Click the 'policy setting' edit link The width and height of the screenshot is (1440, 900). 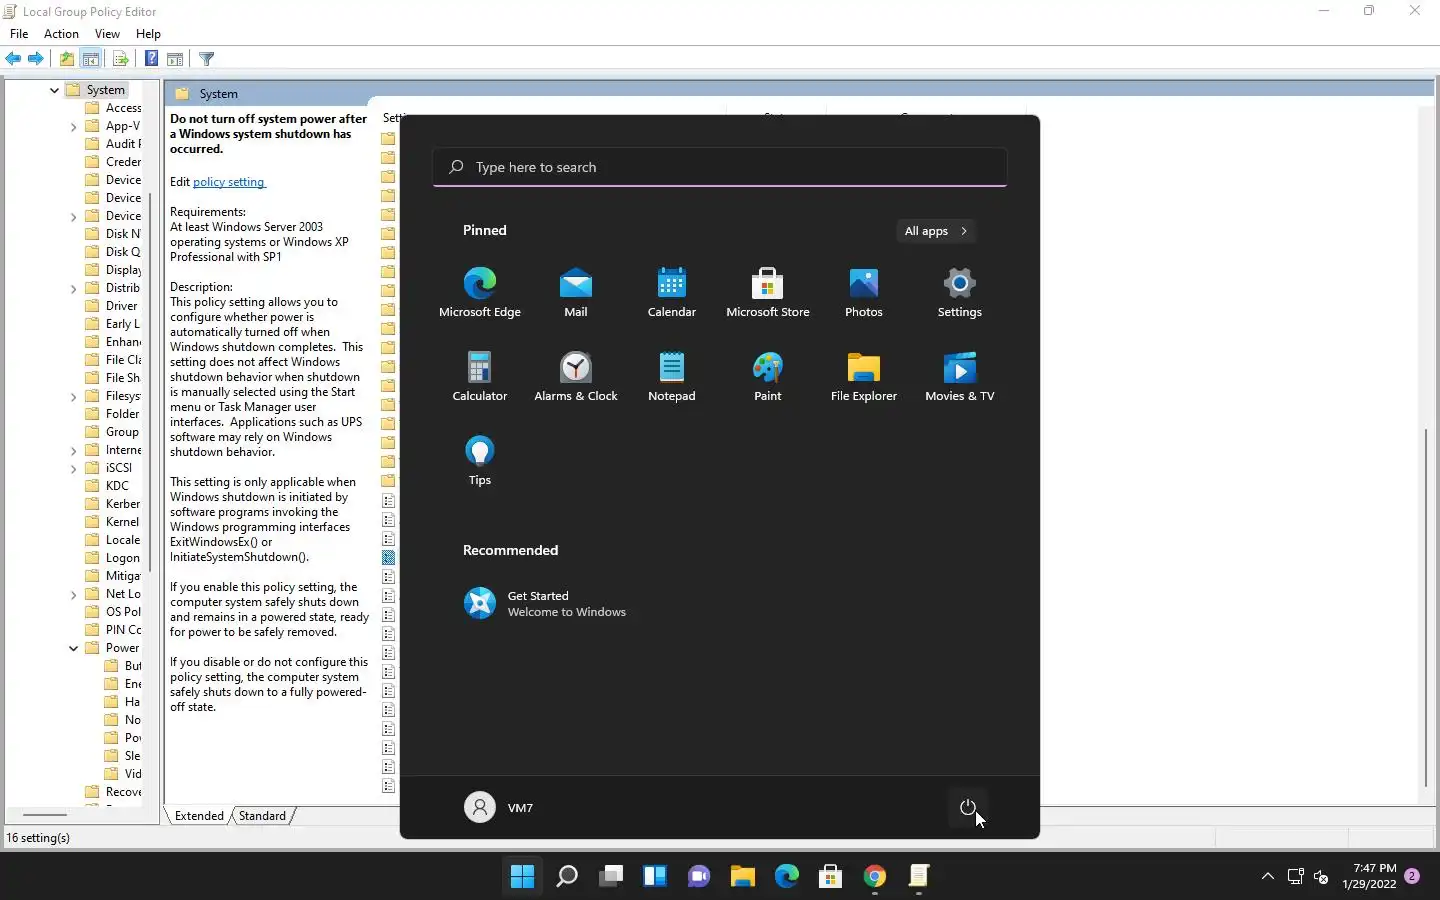point(229,182)
